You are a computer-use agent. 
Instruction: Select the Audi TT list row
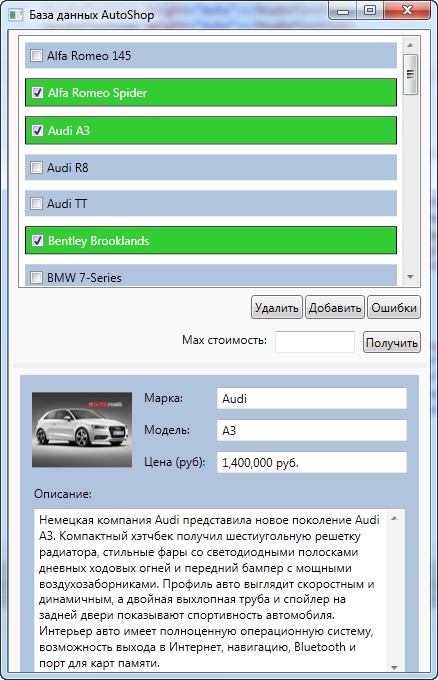(x=211, y=203)
